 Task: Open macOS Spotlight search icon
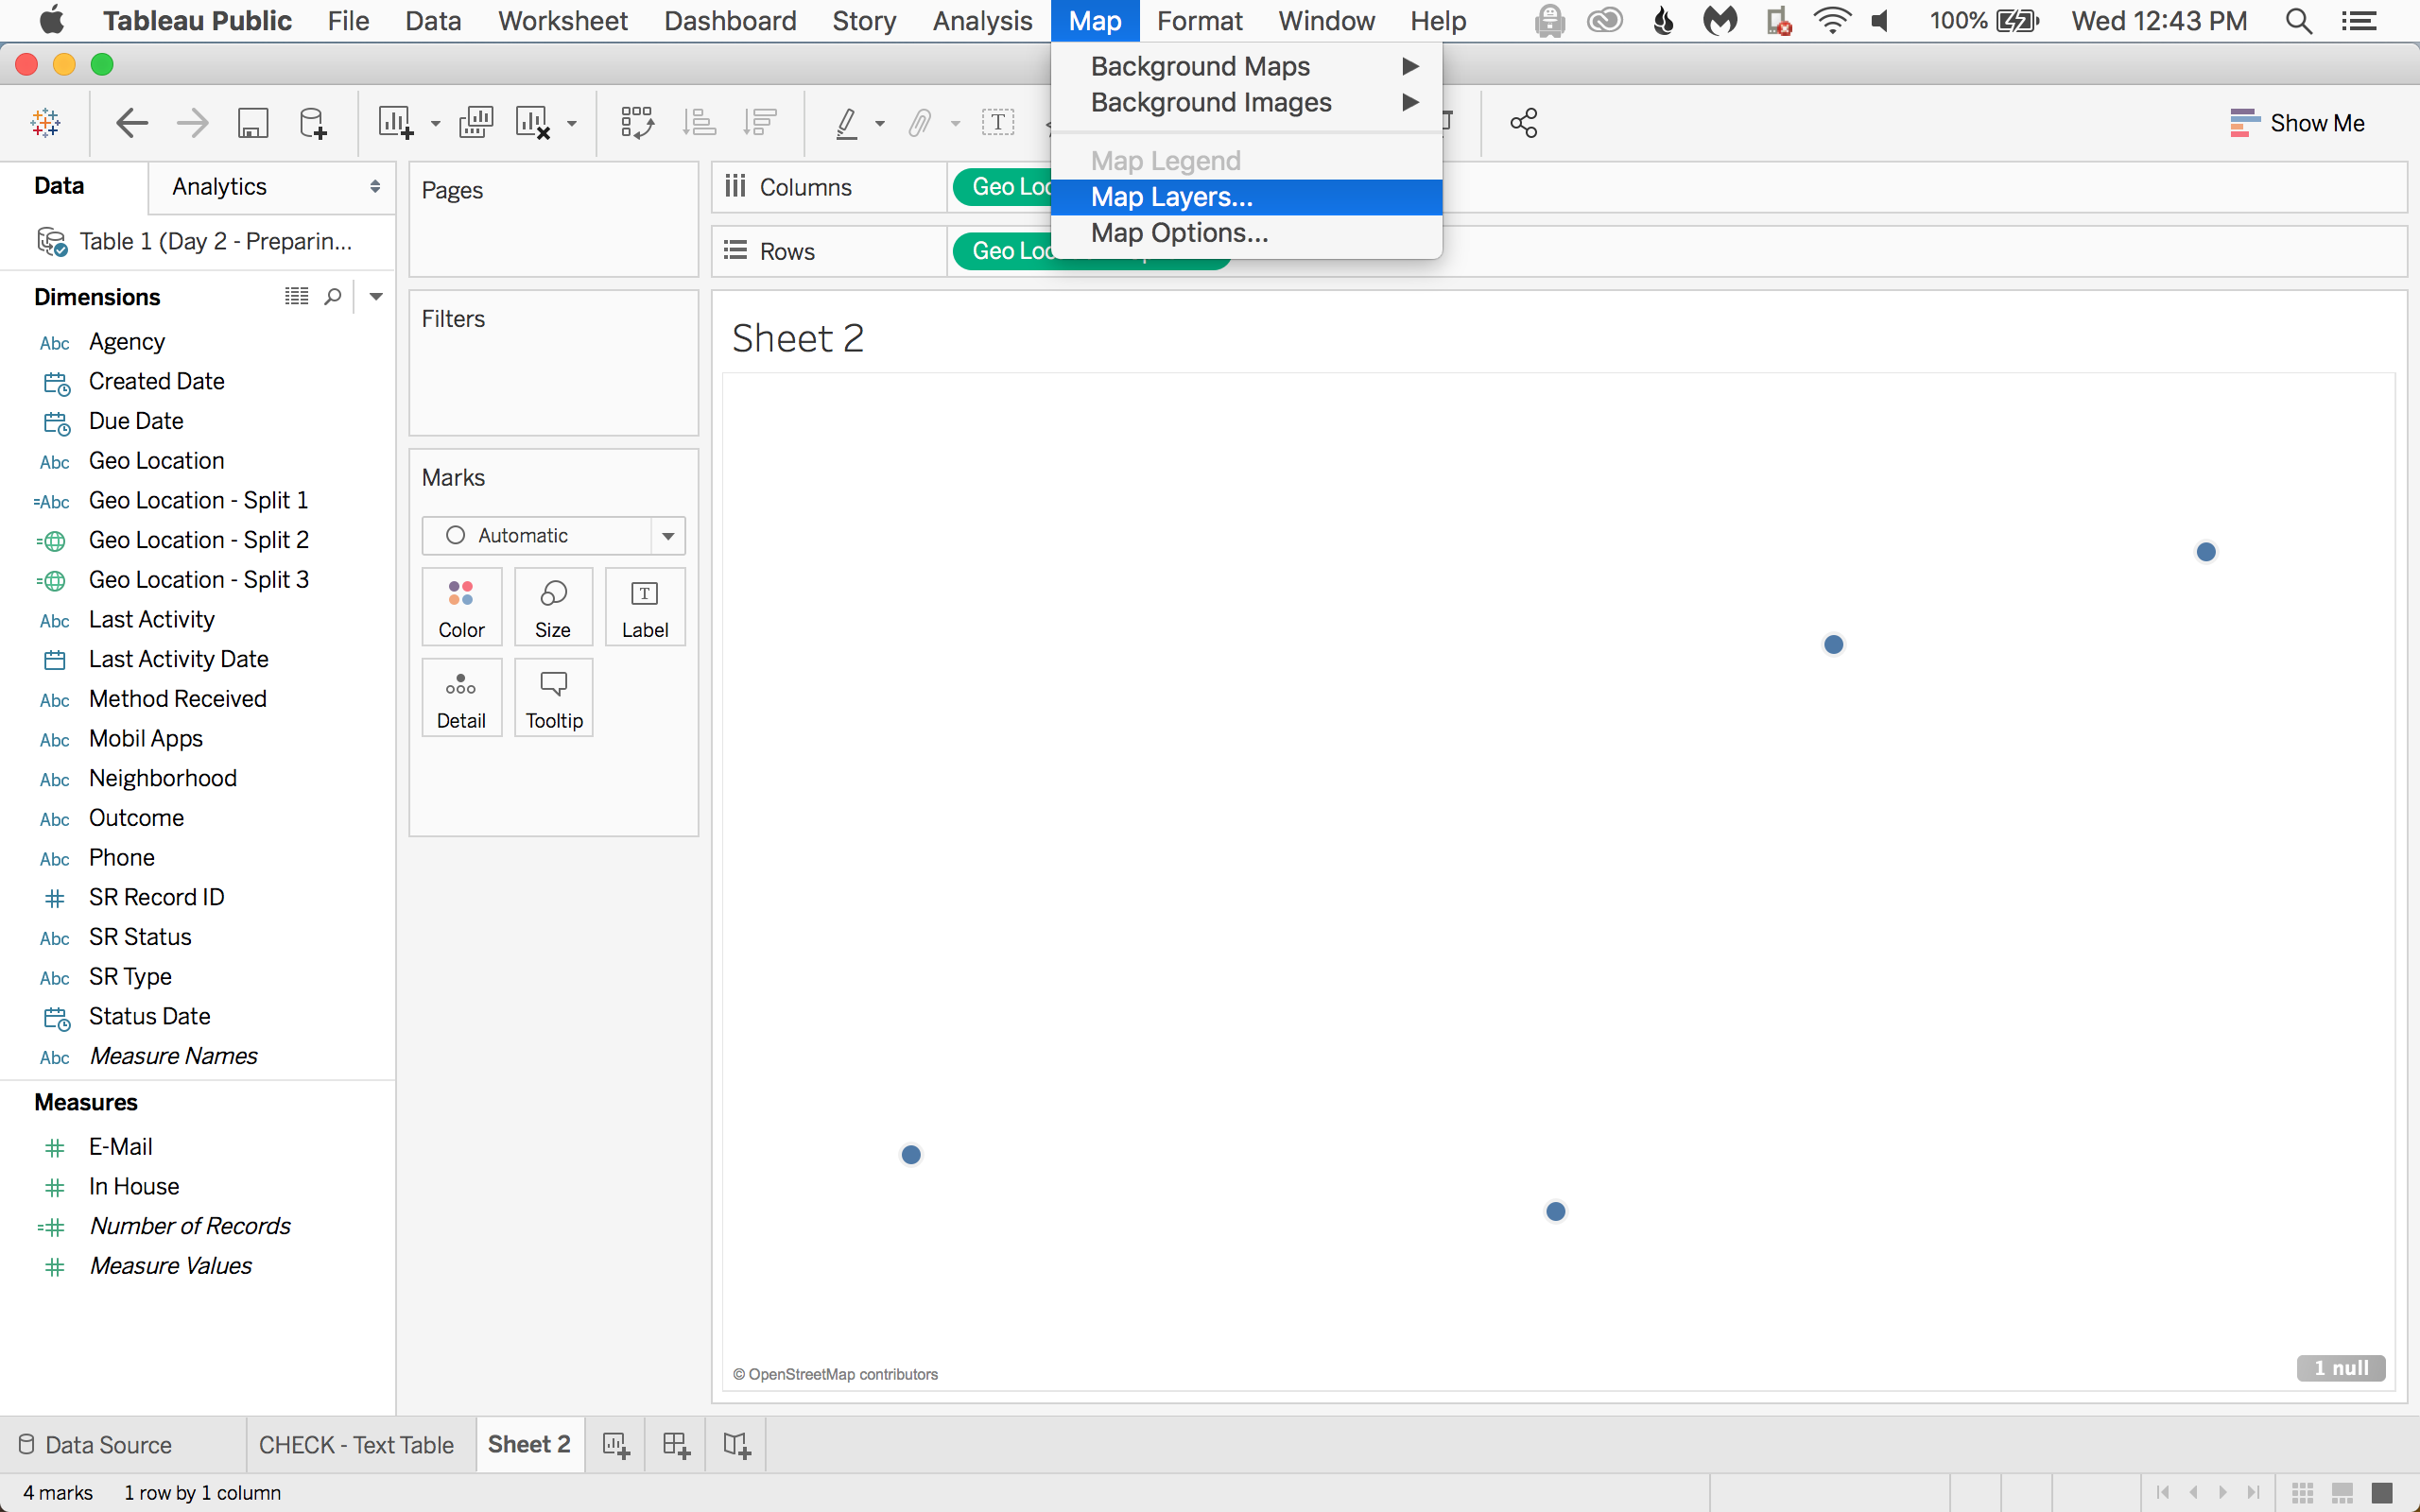point(2299,21)
